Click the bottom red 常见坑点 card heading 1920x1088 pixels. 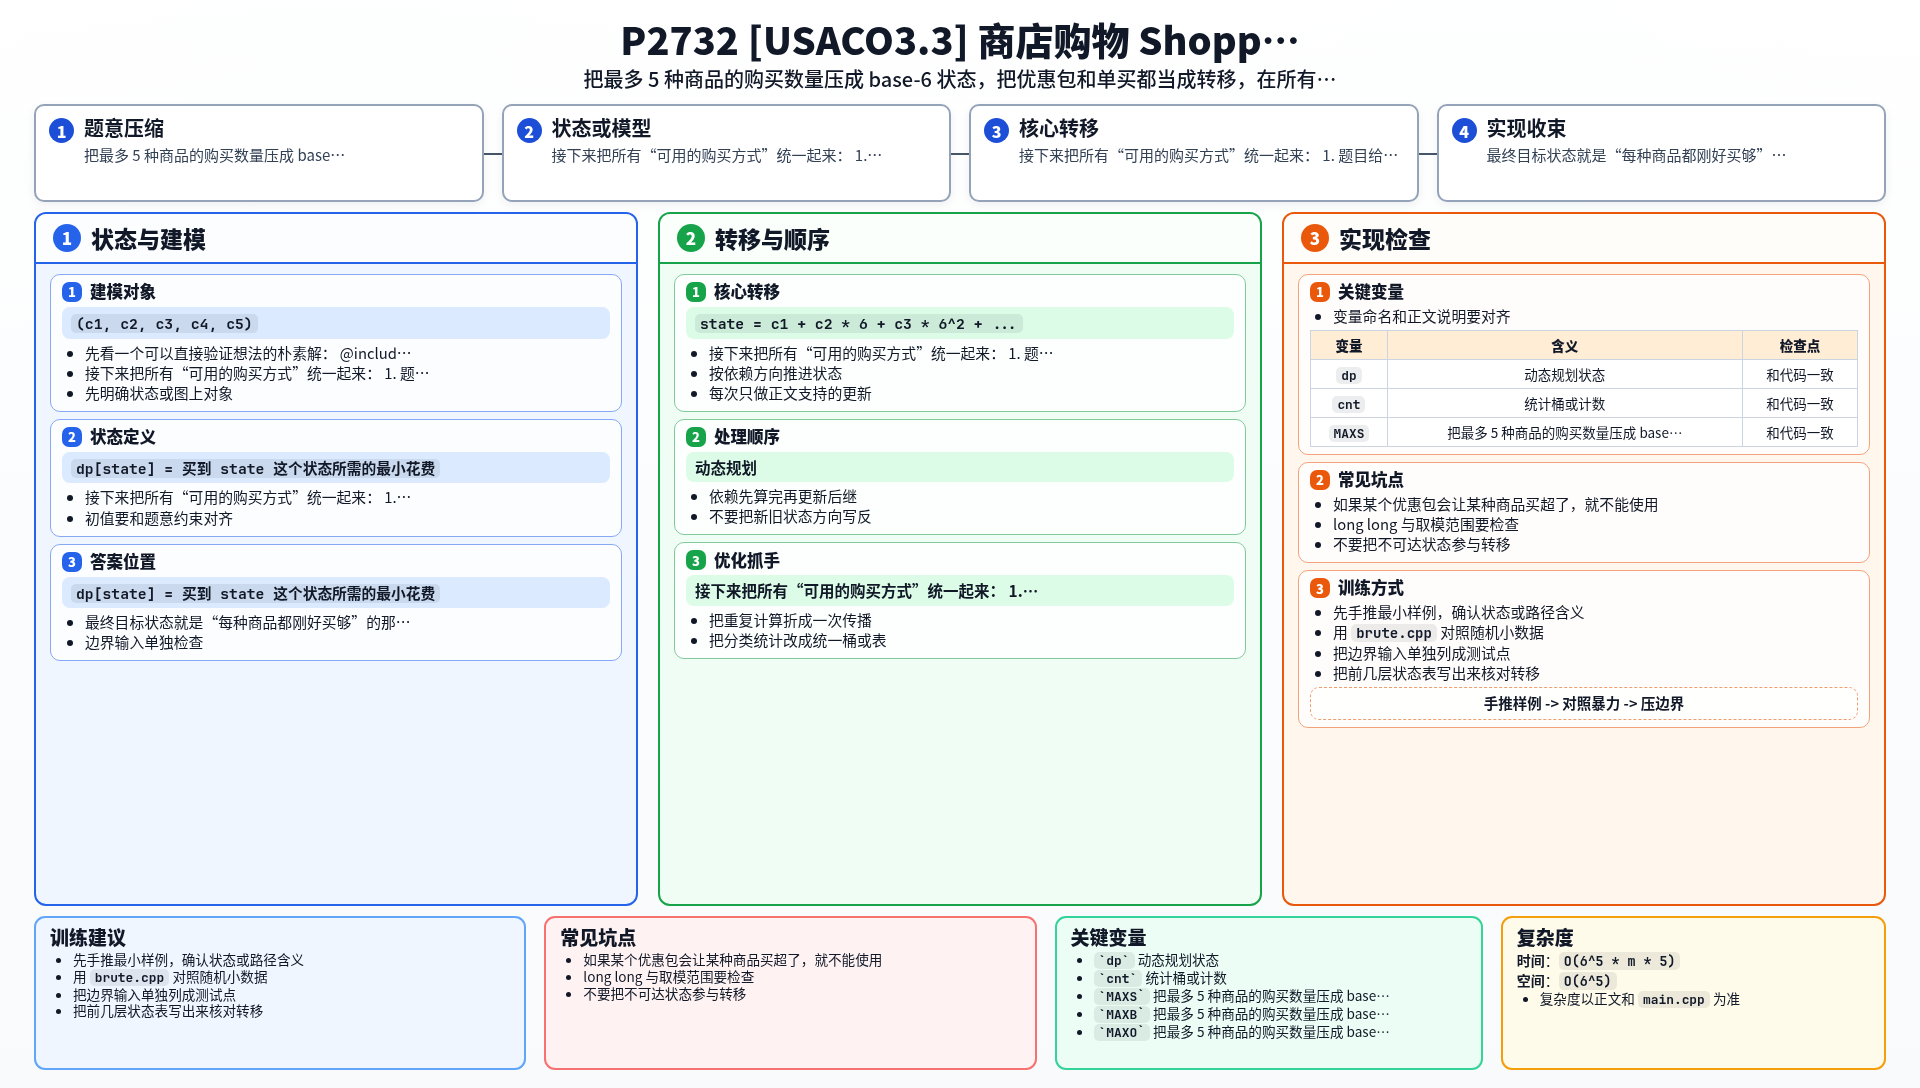598,938
